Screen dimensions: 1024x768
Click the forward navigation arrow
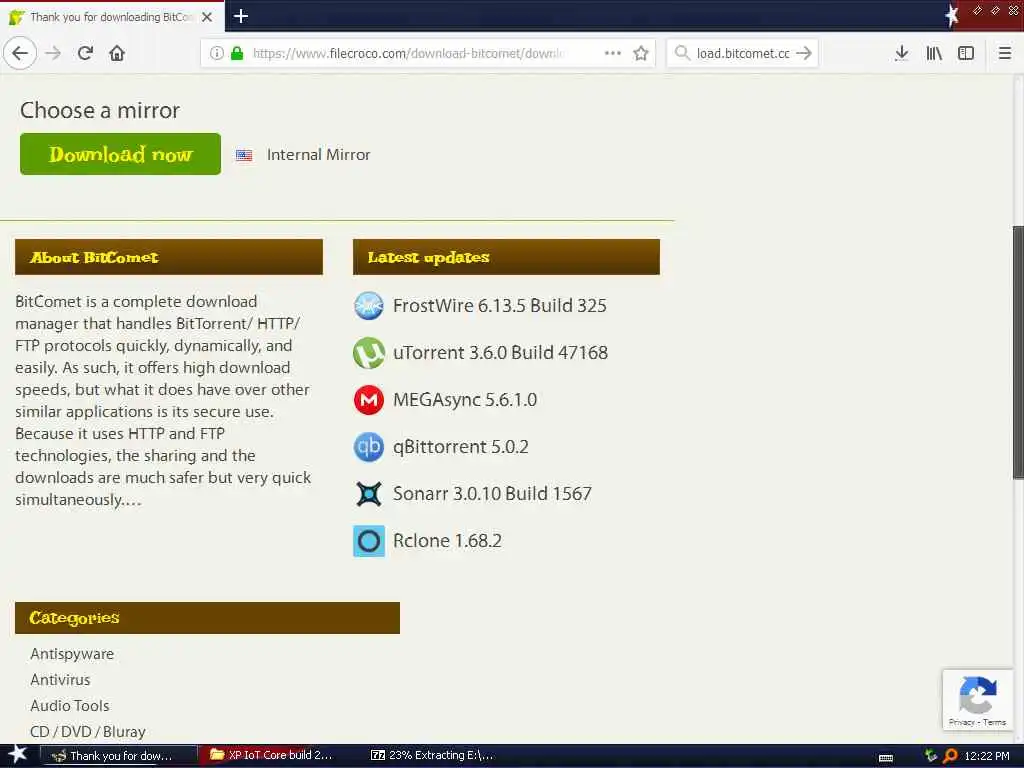(x=53, y=53)
